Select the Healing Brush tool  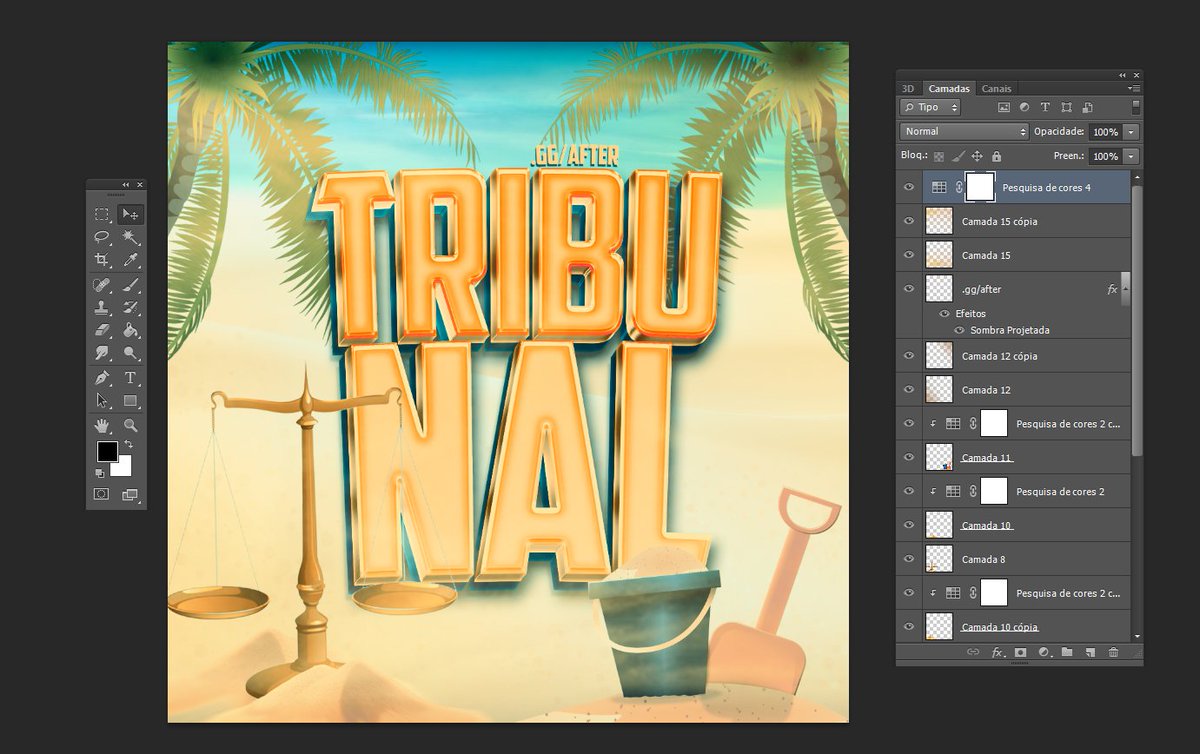pos(102,285)
